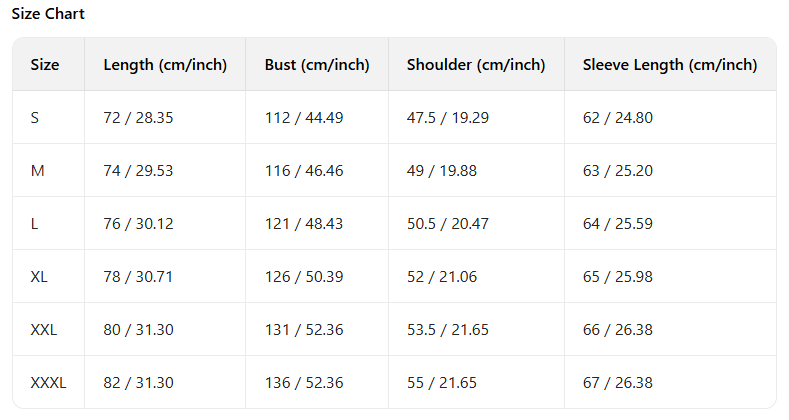Click the Size column header
Image resolution: width=789 pixels, height=420 pixels.
[x=45, y=65]
